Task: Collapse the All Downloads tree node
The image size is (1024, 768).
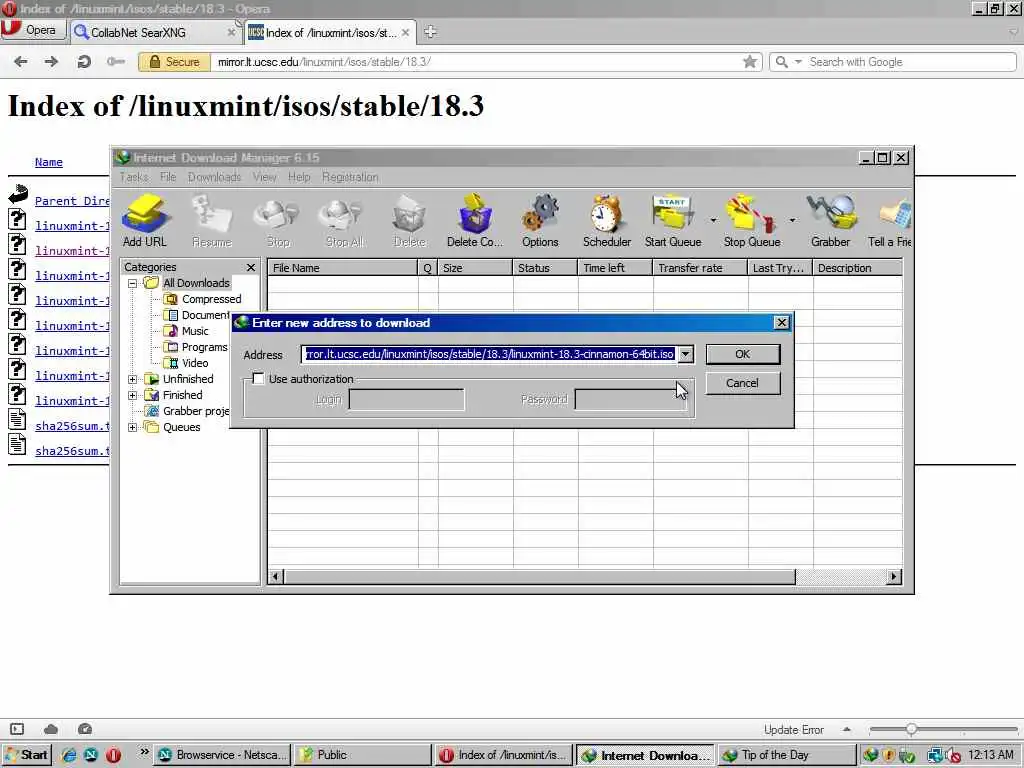Action: (133, 283)
